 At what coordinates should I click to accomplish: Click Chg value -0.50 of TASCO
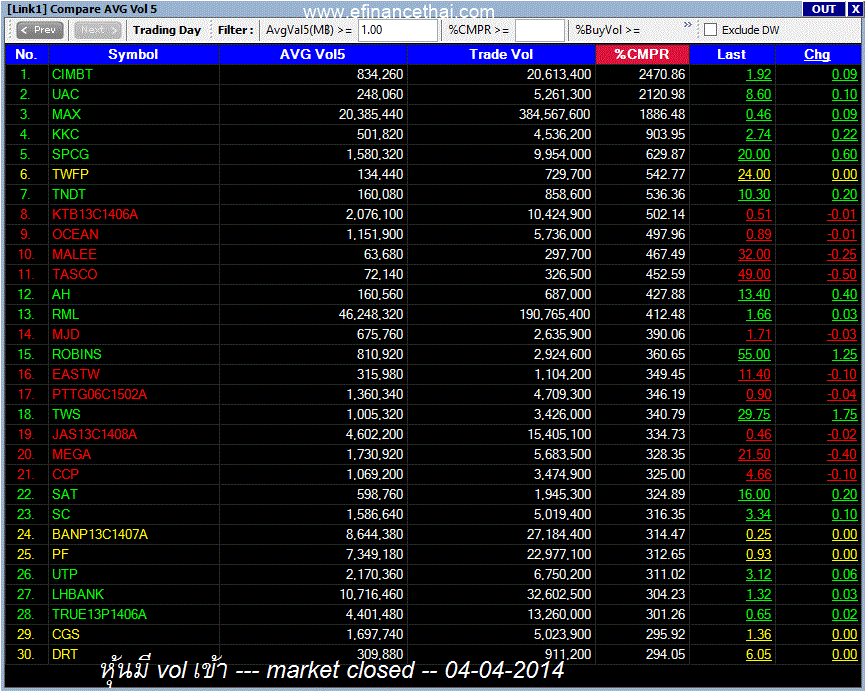coord(842,274)
